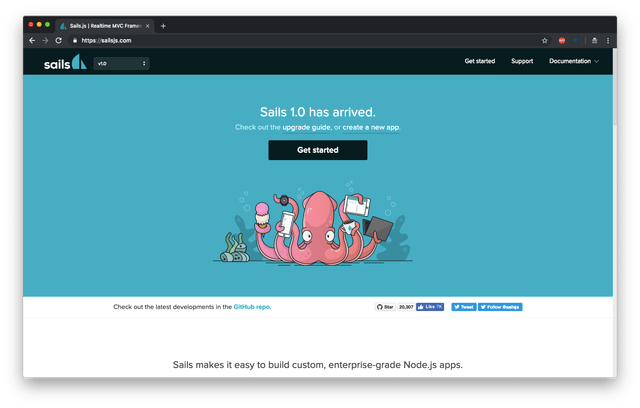Open the v1.0 version selector dropdown
This screenshot has height=408, width=640.
coord(121,63)
